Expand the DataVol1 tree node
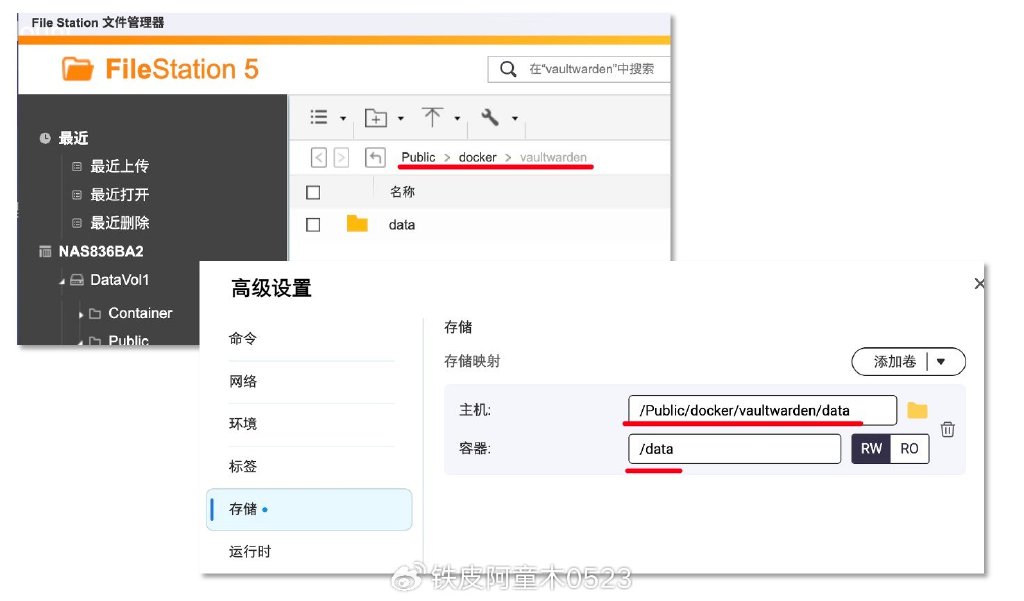1024x601 pixels. (x=62, y=280)
